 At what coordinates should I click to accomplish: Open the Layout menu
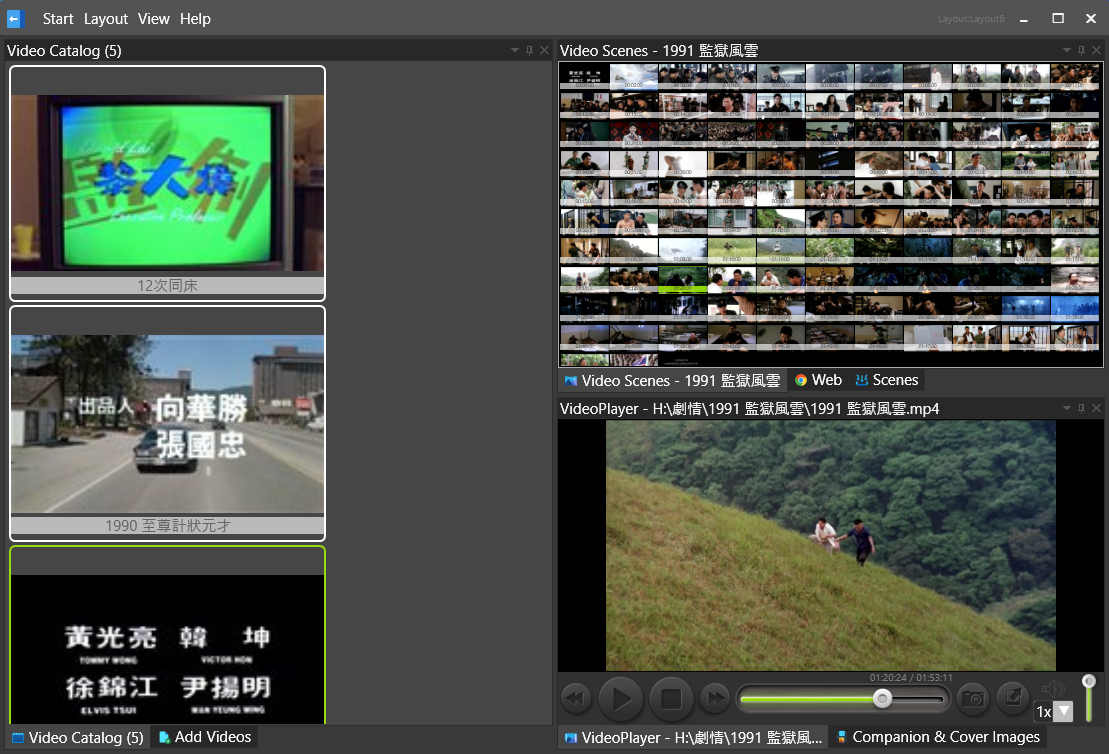coord(106,19)
